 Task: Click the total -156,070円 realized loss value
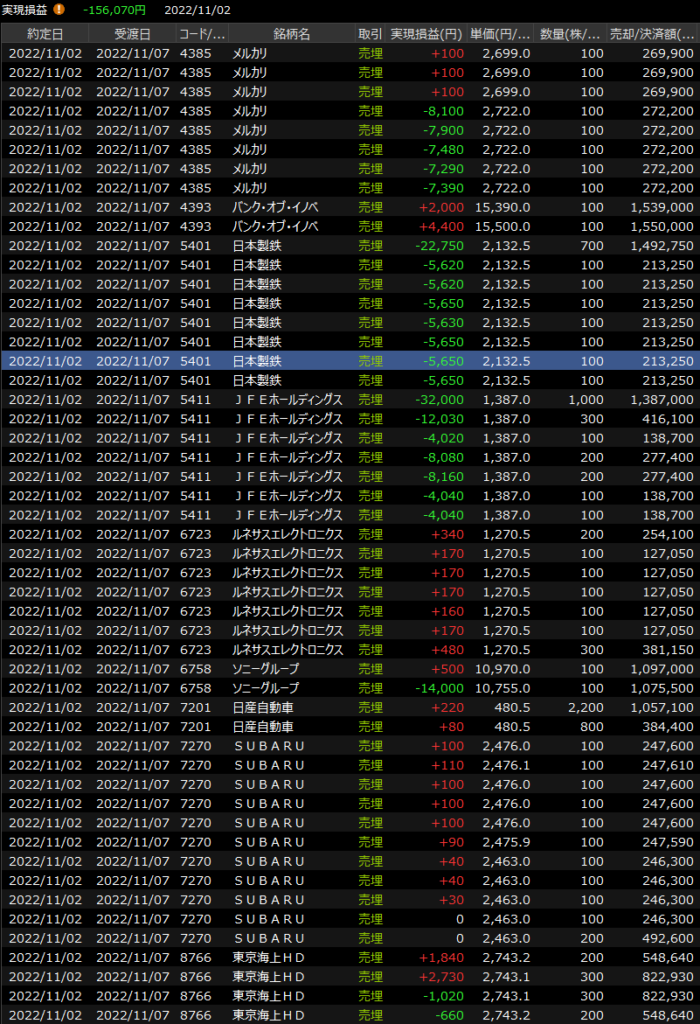tap(114, 10)
